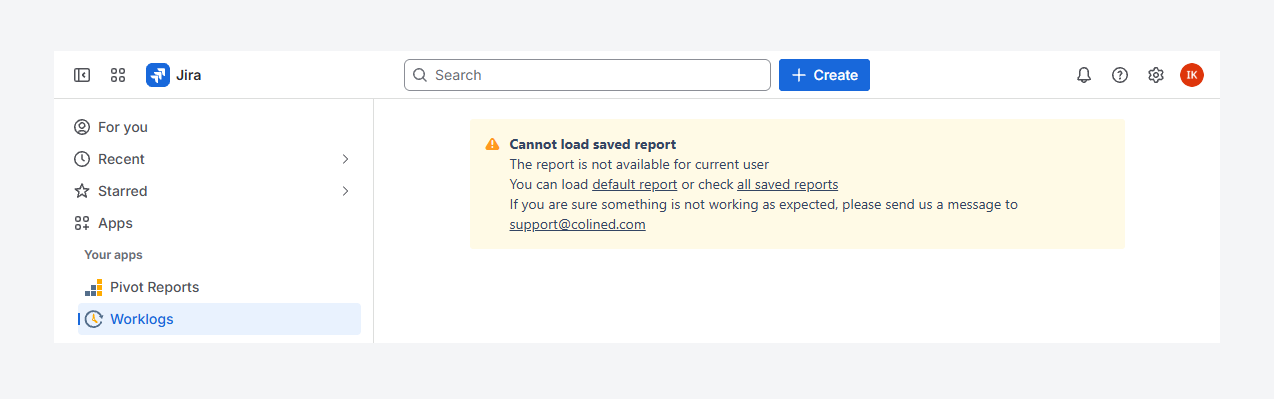The image size is (1274, 399).
Task: Click the Jira logo icon
Action: [158, 75]
